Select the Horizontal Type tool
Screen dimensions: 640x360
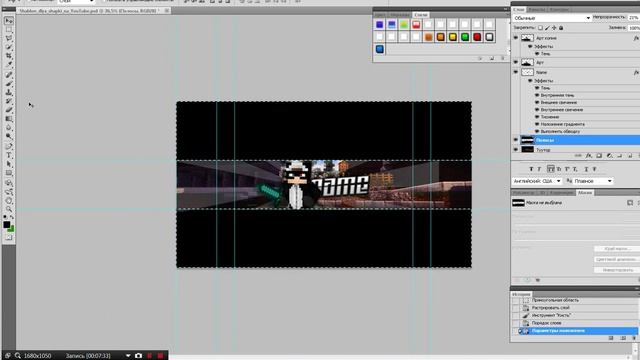[9, 155]
